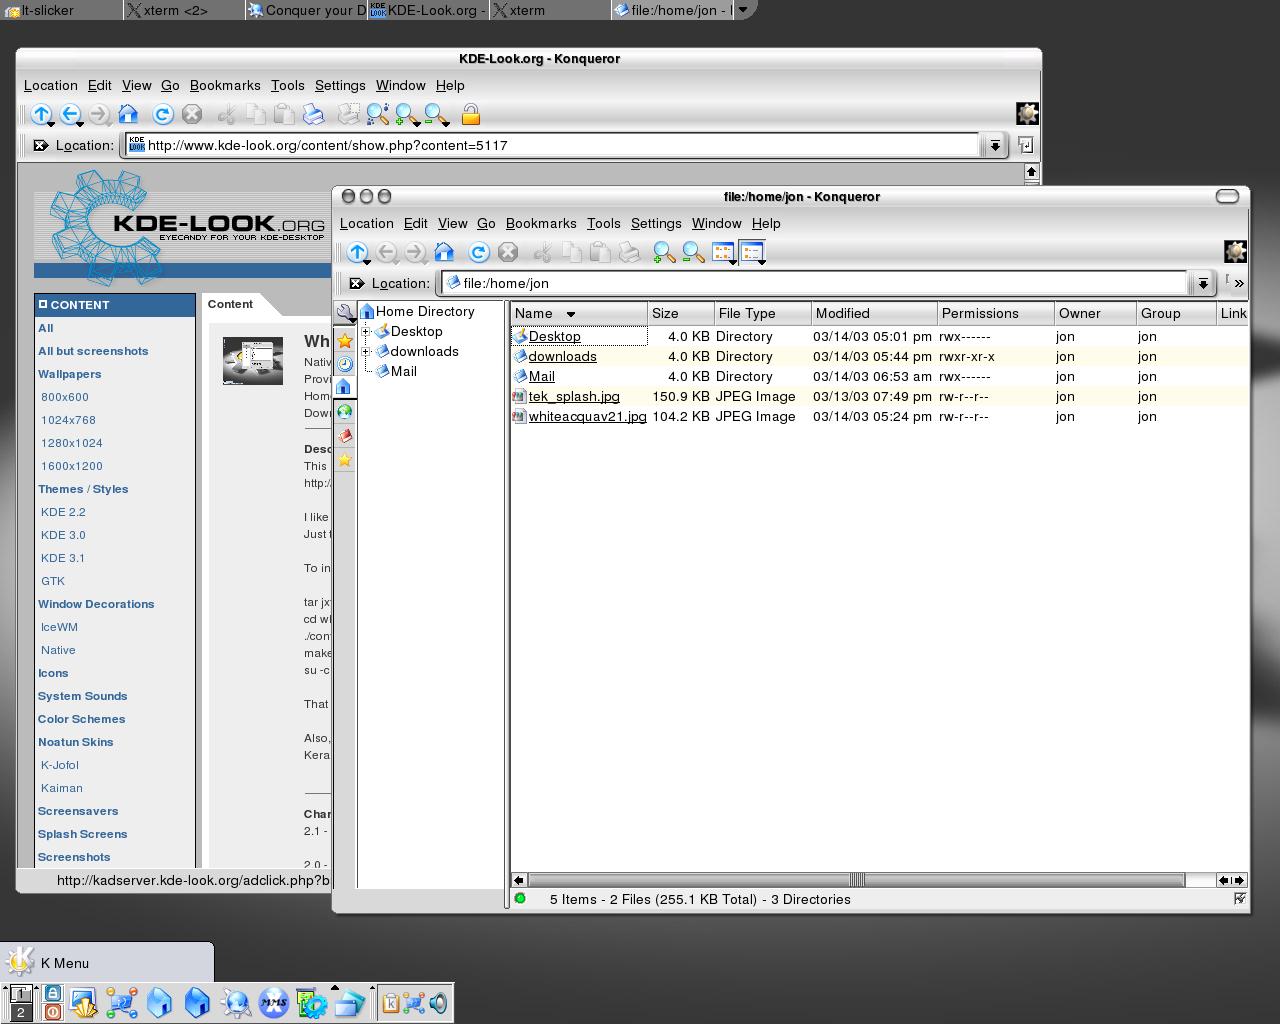
Task: Expand the downloads node in sidebar tree
Action: (366, 351)
